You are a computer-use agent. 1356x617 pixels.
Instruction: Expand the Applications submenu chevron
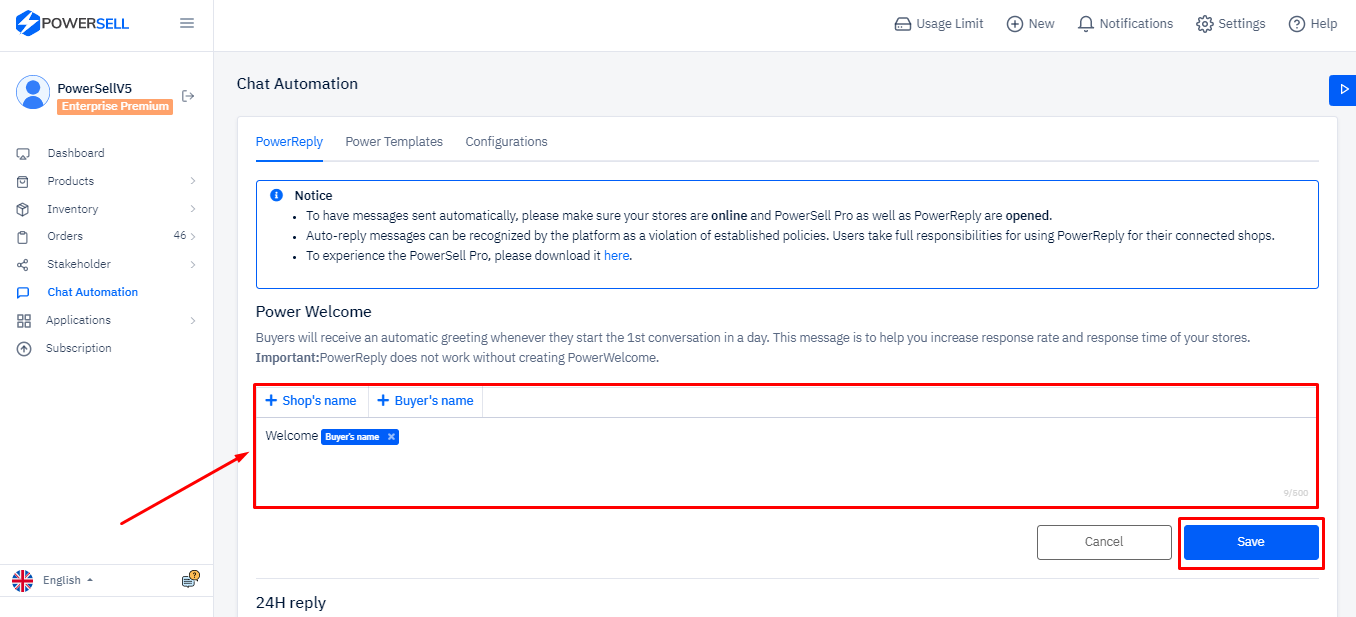(193, 321)
